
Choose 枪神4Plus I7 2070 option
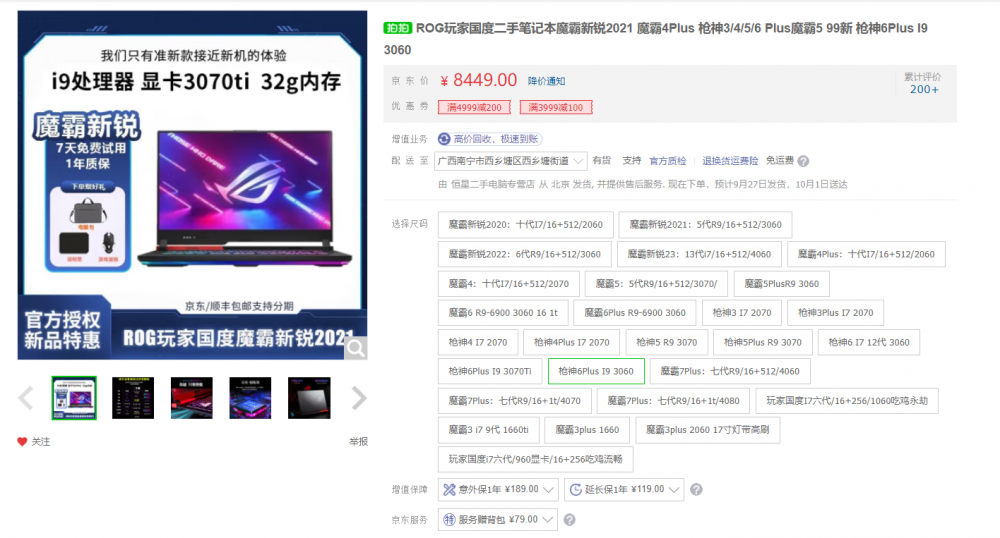click(571, 342)
